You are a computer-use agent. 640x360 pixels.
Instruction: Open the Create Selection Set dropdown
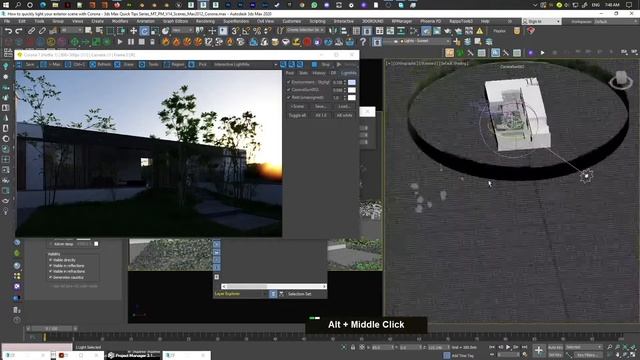click(305, 31)
